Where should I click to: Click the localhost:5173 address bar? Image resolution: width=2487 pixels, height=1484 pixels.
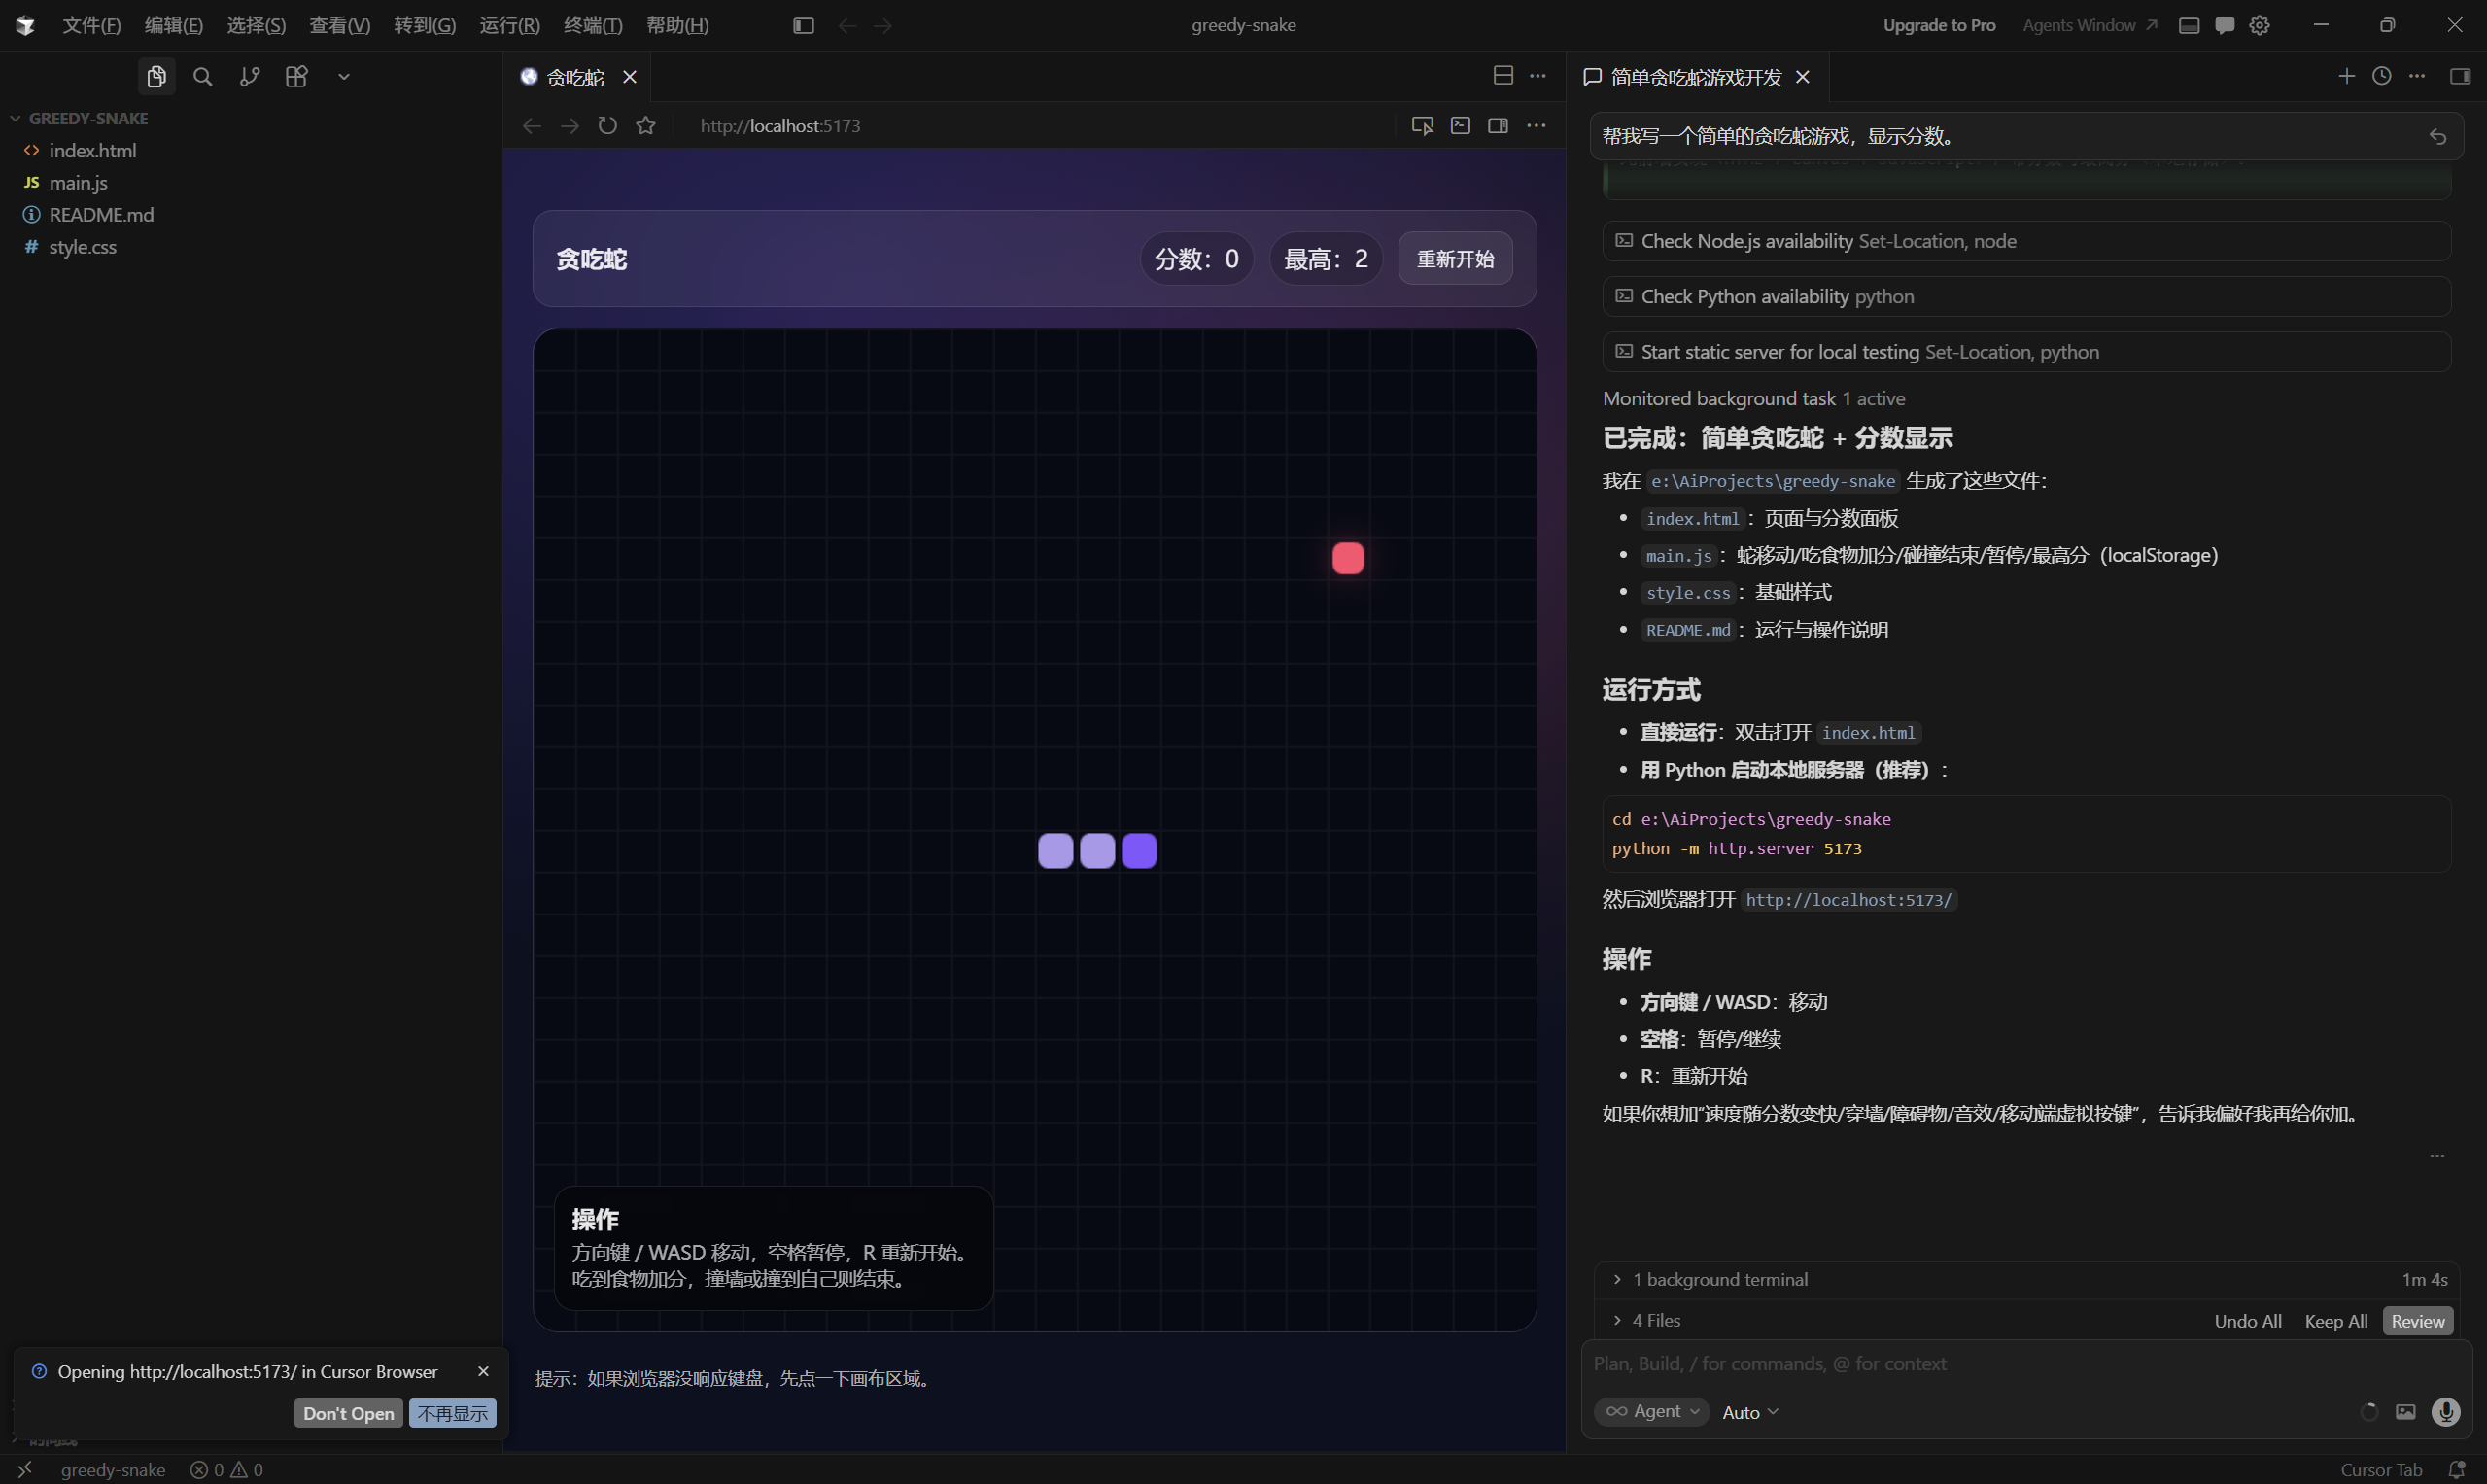pyautogui.click(x=780, y=126)
